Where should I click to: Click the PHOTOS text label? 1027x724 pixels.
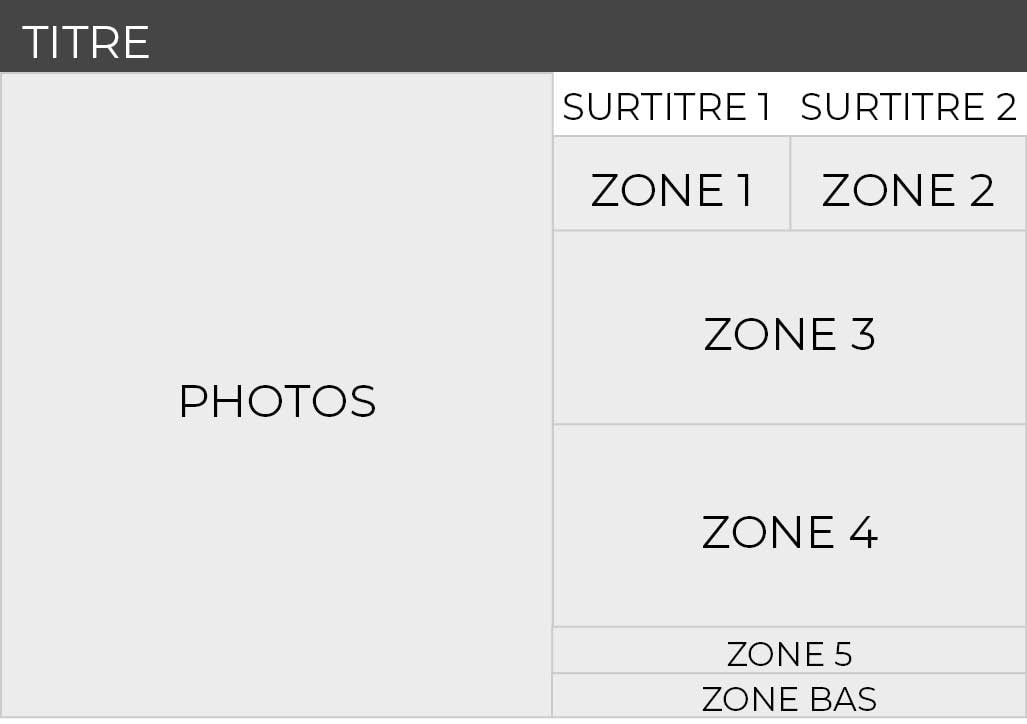pos(278,401)
